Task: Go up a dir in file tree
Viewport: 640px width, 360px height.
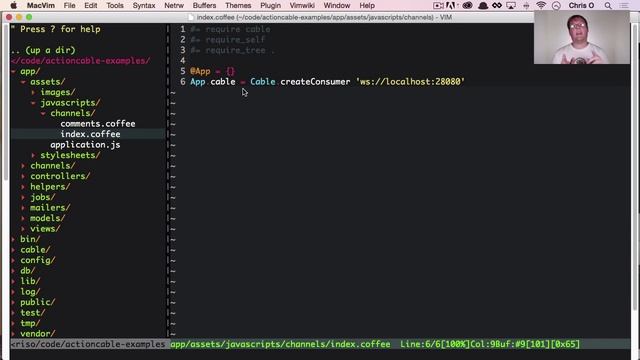Action: (x=43, y=50)
